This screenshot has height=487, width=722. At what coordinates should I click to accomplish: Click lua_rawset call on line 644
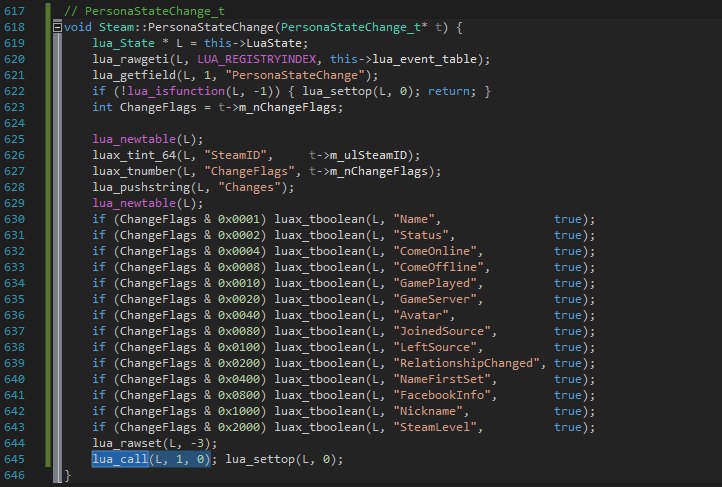coord(127,443)
